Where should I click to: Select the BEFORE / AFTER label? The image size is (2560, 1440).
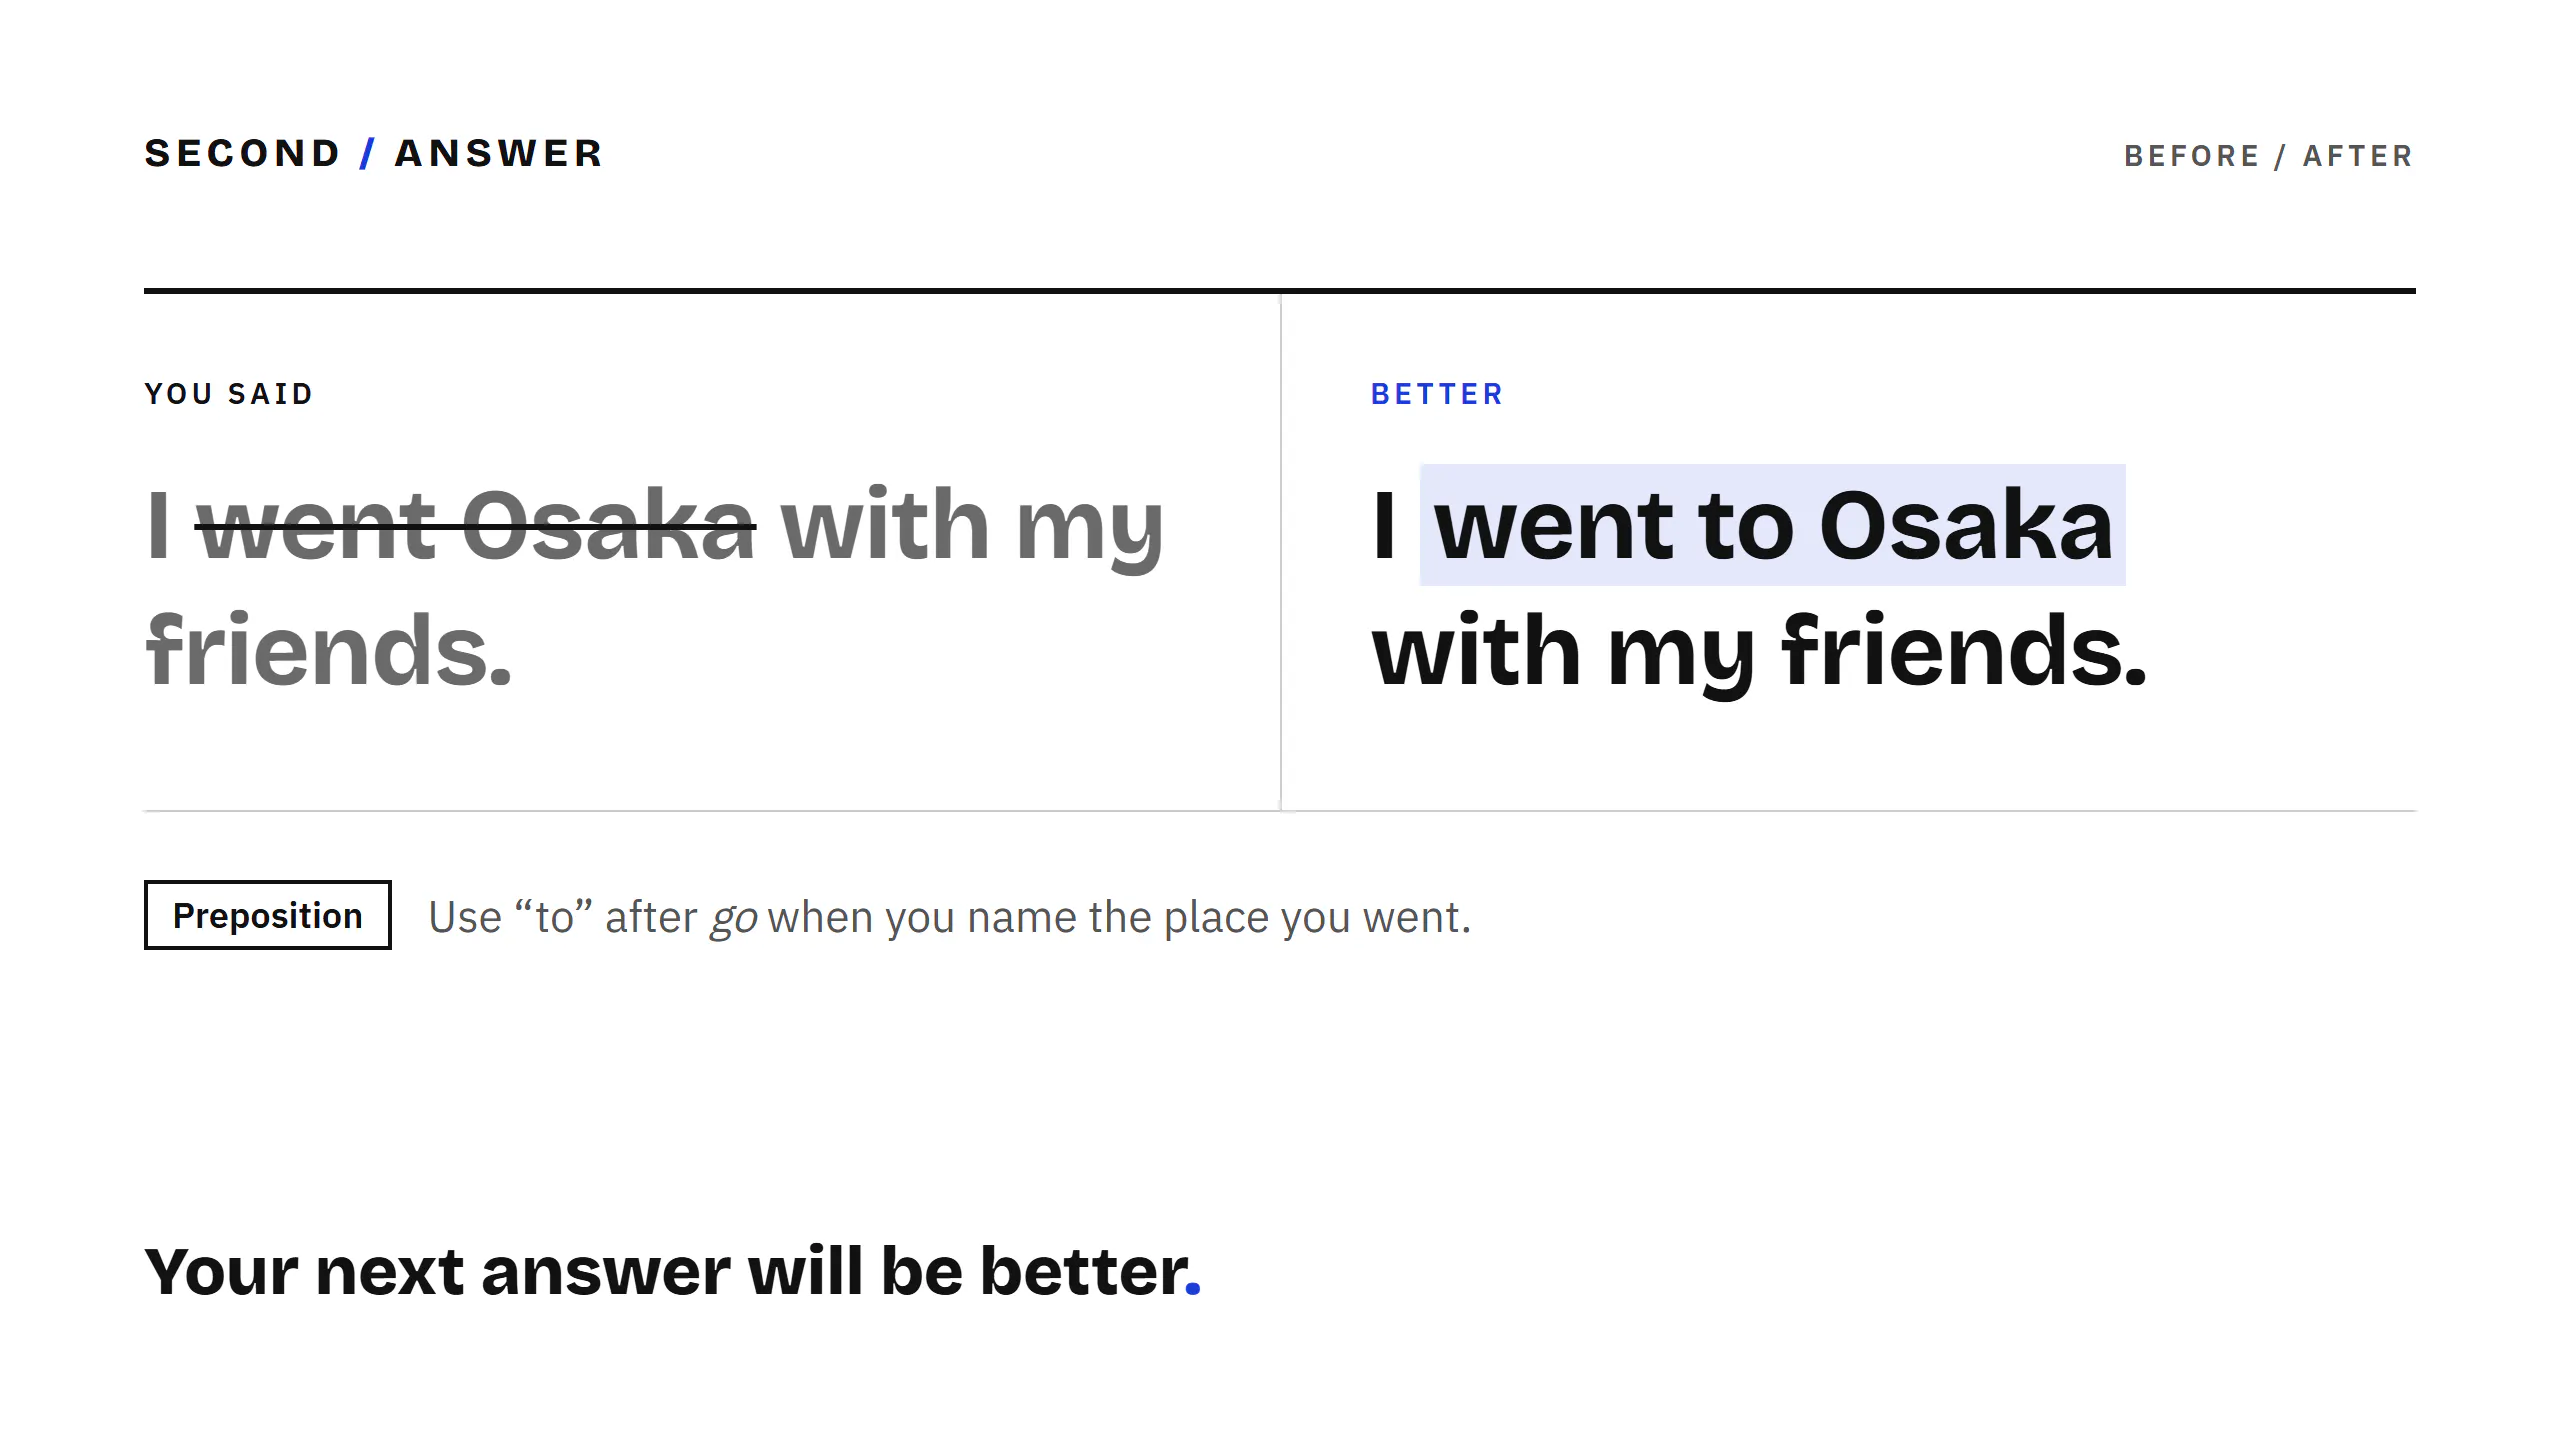click(2269, 156)
